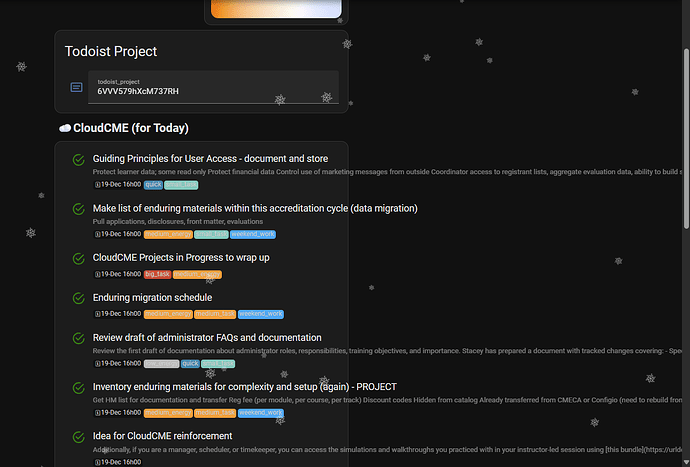Complete Review draft of administrator FAQs task

78,338
